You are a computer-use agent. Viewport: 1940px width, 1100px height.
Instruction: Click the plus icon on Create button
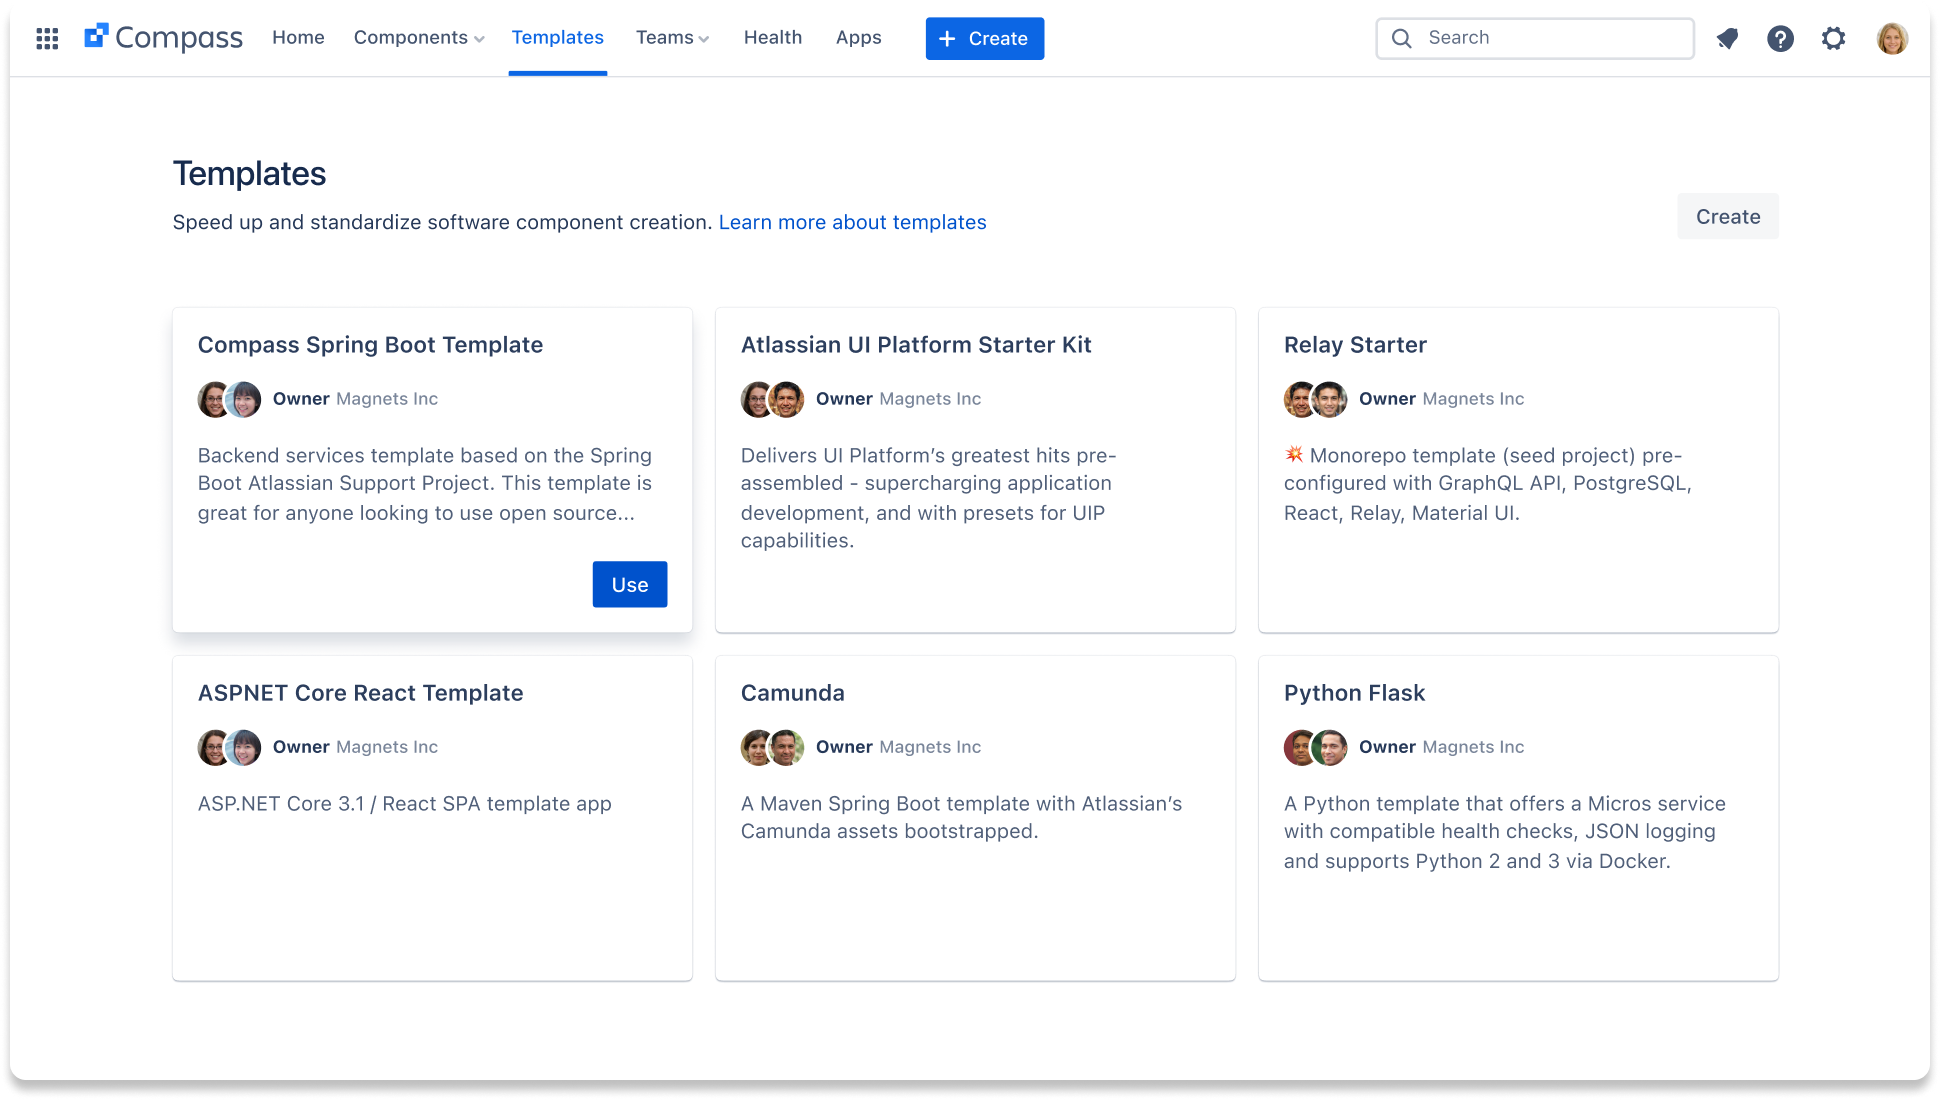pyautogui.click(x=946, y=38)
